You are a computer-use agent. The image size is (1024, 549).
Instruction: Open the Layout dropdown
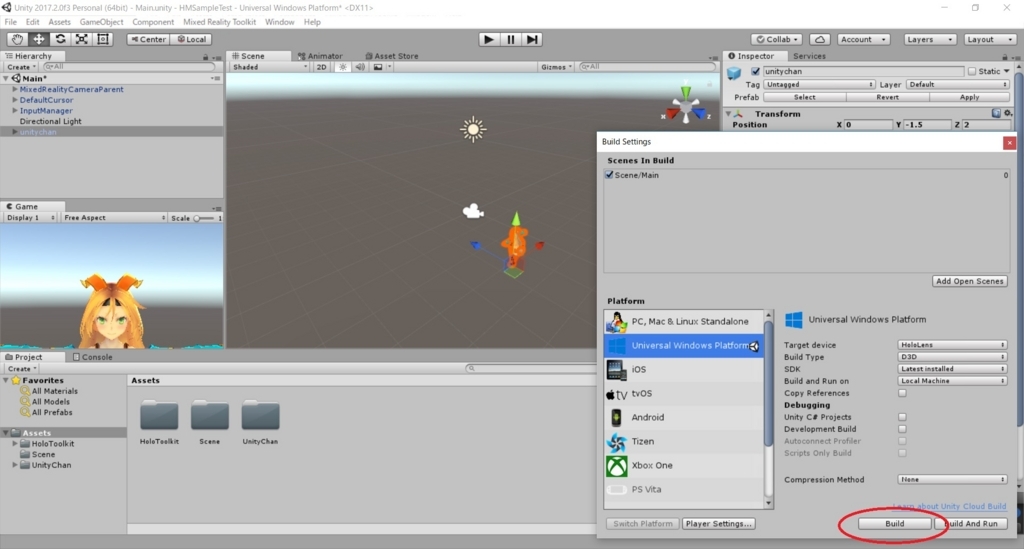click(989, 39)
